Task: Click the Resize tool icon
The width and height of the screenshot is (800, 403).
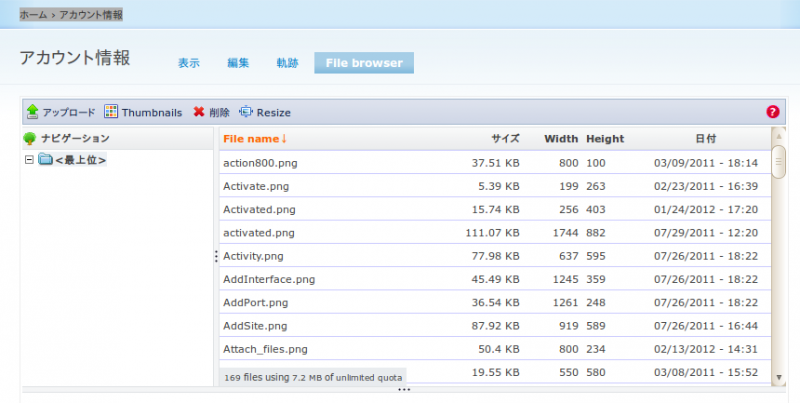Action: 246,112
